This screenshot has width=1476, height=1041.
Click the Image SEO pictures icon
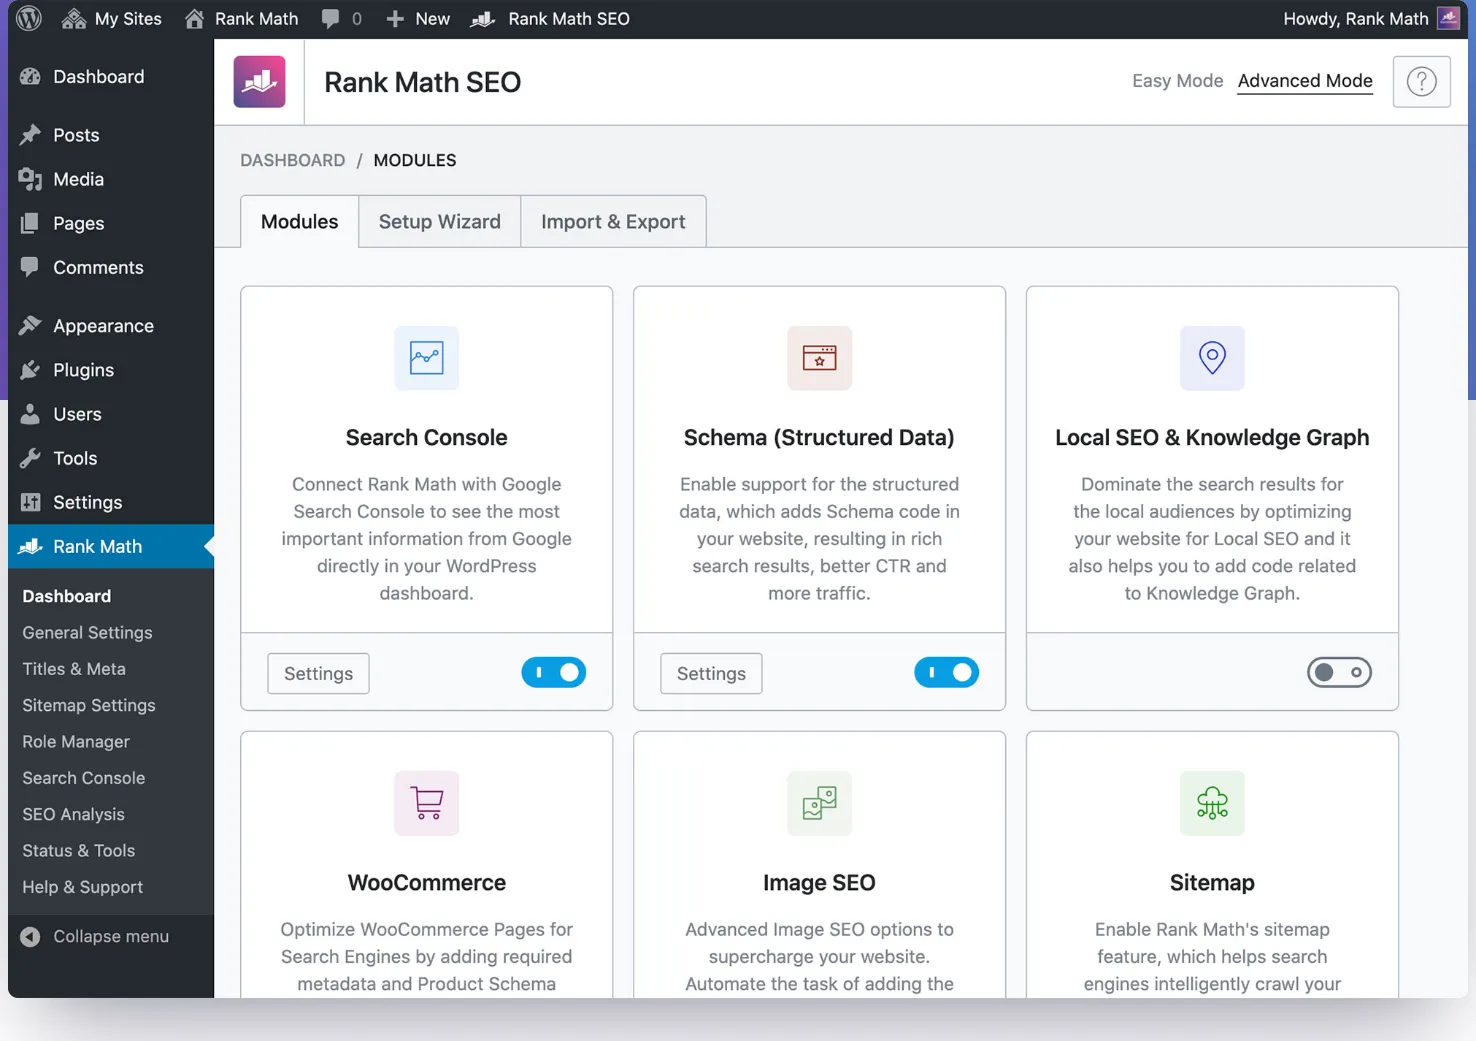point(820,803)
